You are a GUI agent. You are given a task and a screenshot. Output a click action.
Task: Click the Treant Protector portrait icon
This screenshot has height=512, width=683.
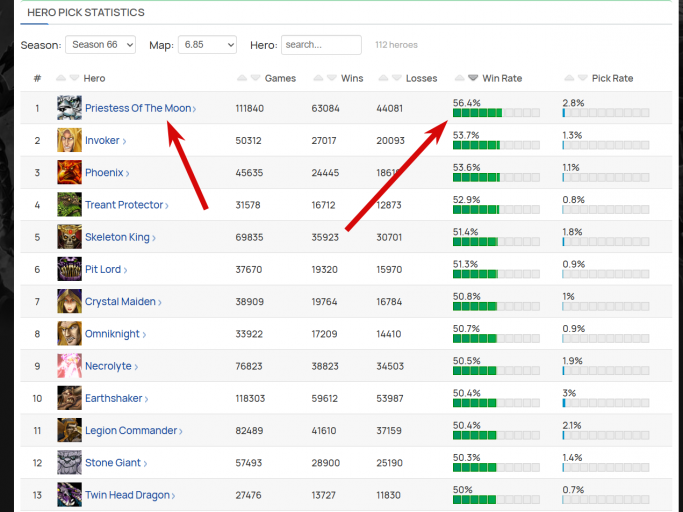click(69, 204)
